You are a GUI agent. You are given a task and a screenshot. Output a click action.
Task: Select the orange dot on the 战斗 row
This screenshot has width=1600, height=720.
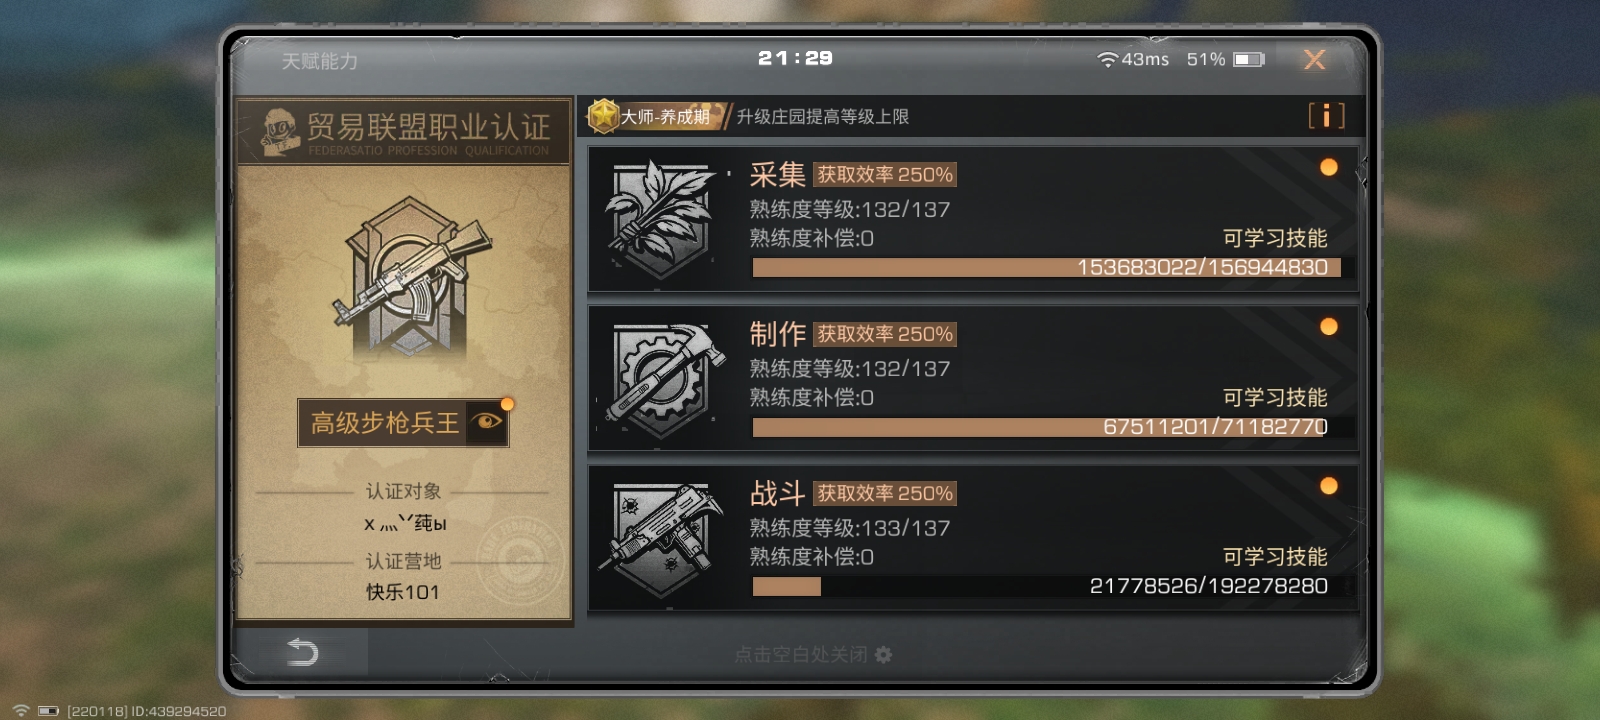(1328, 486)
